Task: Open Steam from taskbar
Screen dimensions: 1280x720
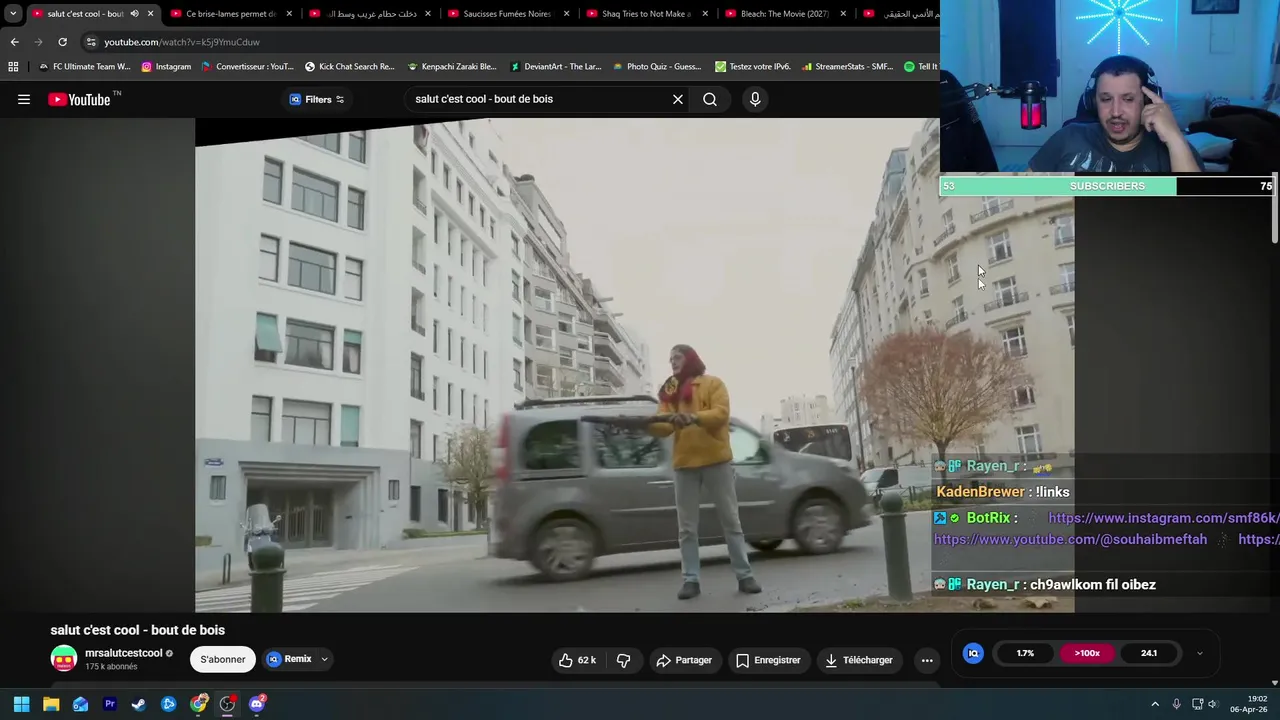Action: [139, 704]
